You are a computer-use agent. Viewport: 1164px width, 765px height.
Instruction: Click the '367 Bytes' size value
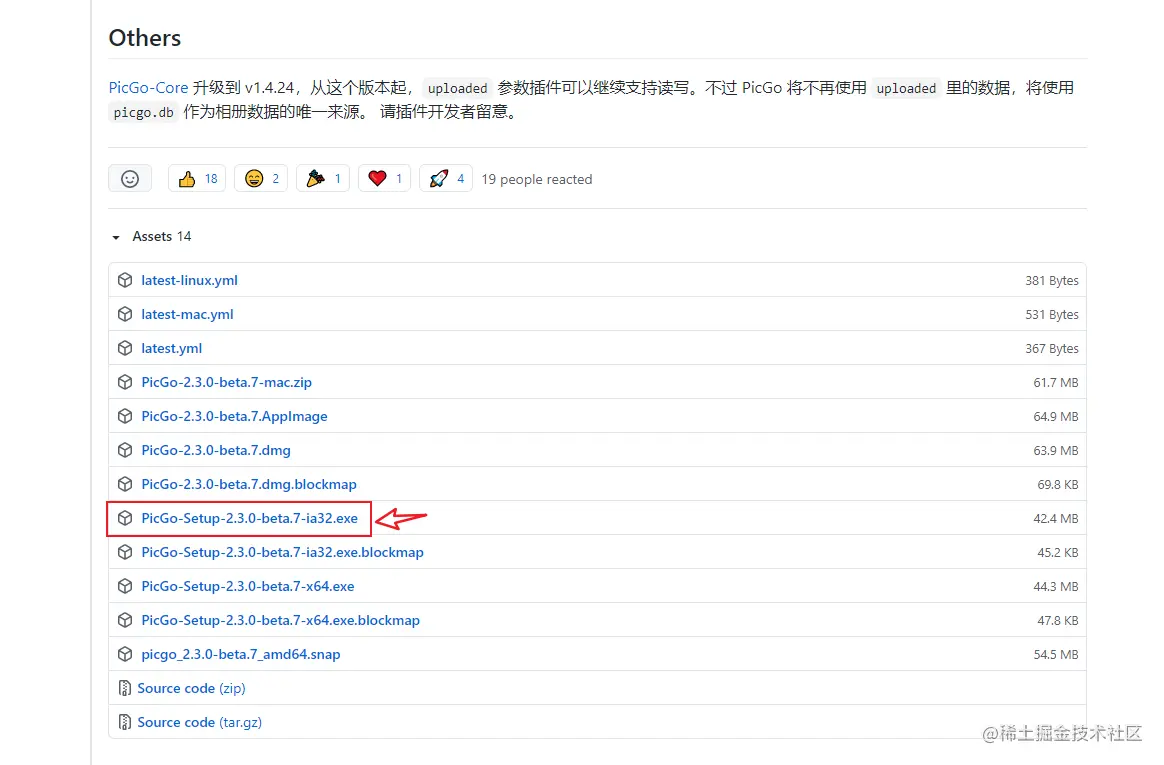point(1052,349)
